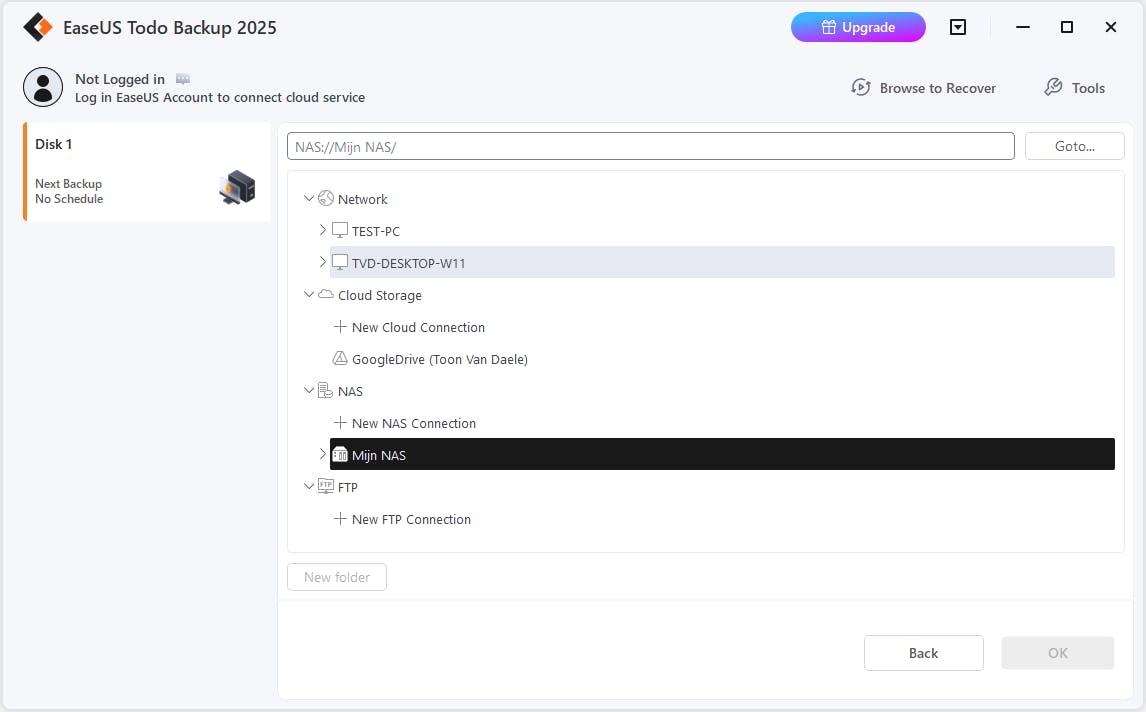Click the Cloud Storage cloud icon
Screen dimensions: 1146x712
pyautogui.click(x=326, y=294)
